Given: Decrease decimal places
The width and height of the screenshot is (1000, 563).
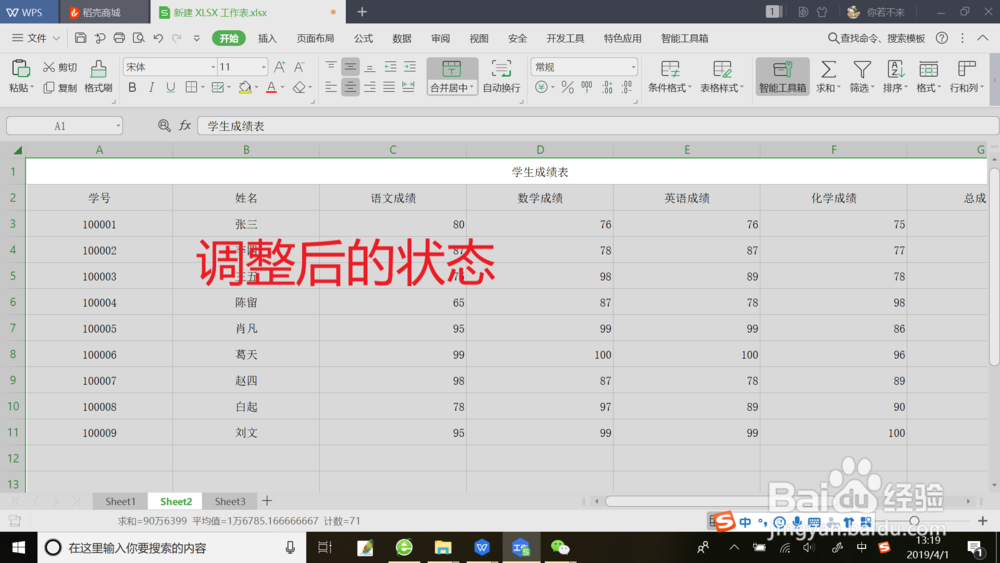Looking at the screenshot, I should click(x=627, y=87).
